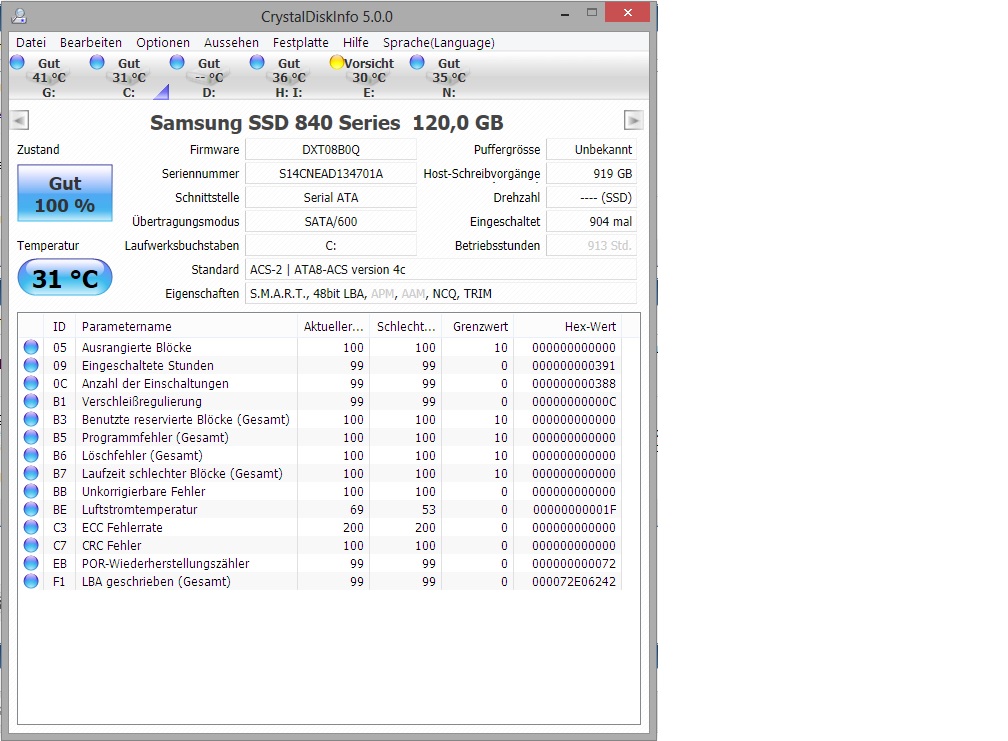Click serial number S14CNEAD134701A field
This screenshot has height=741, width=1008.
[x=331, y=174]
